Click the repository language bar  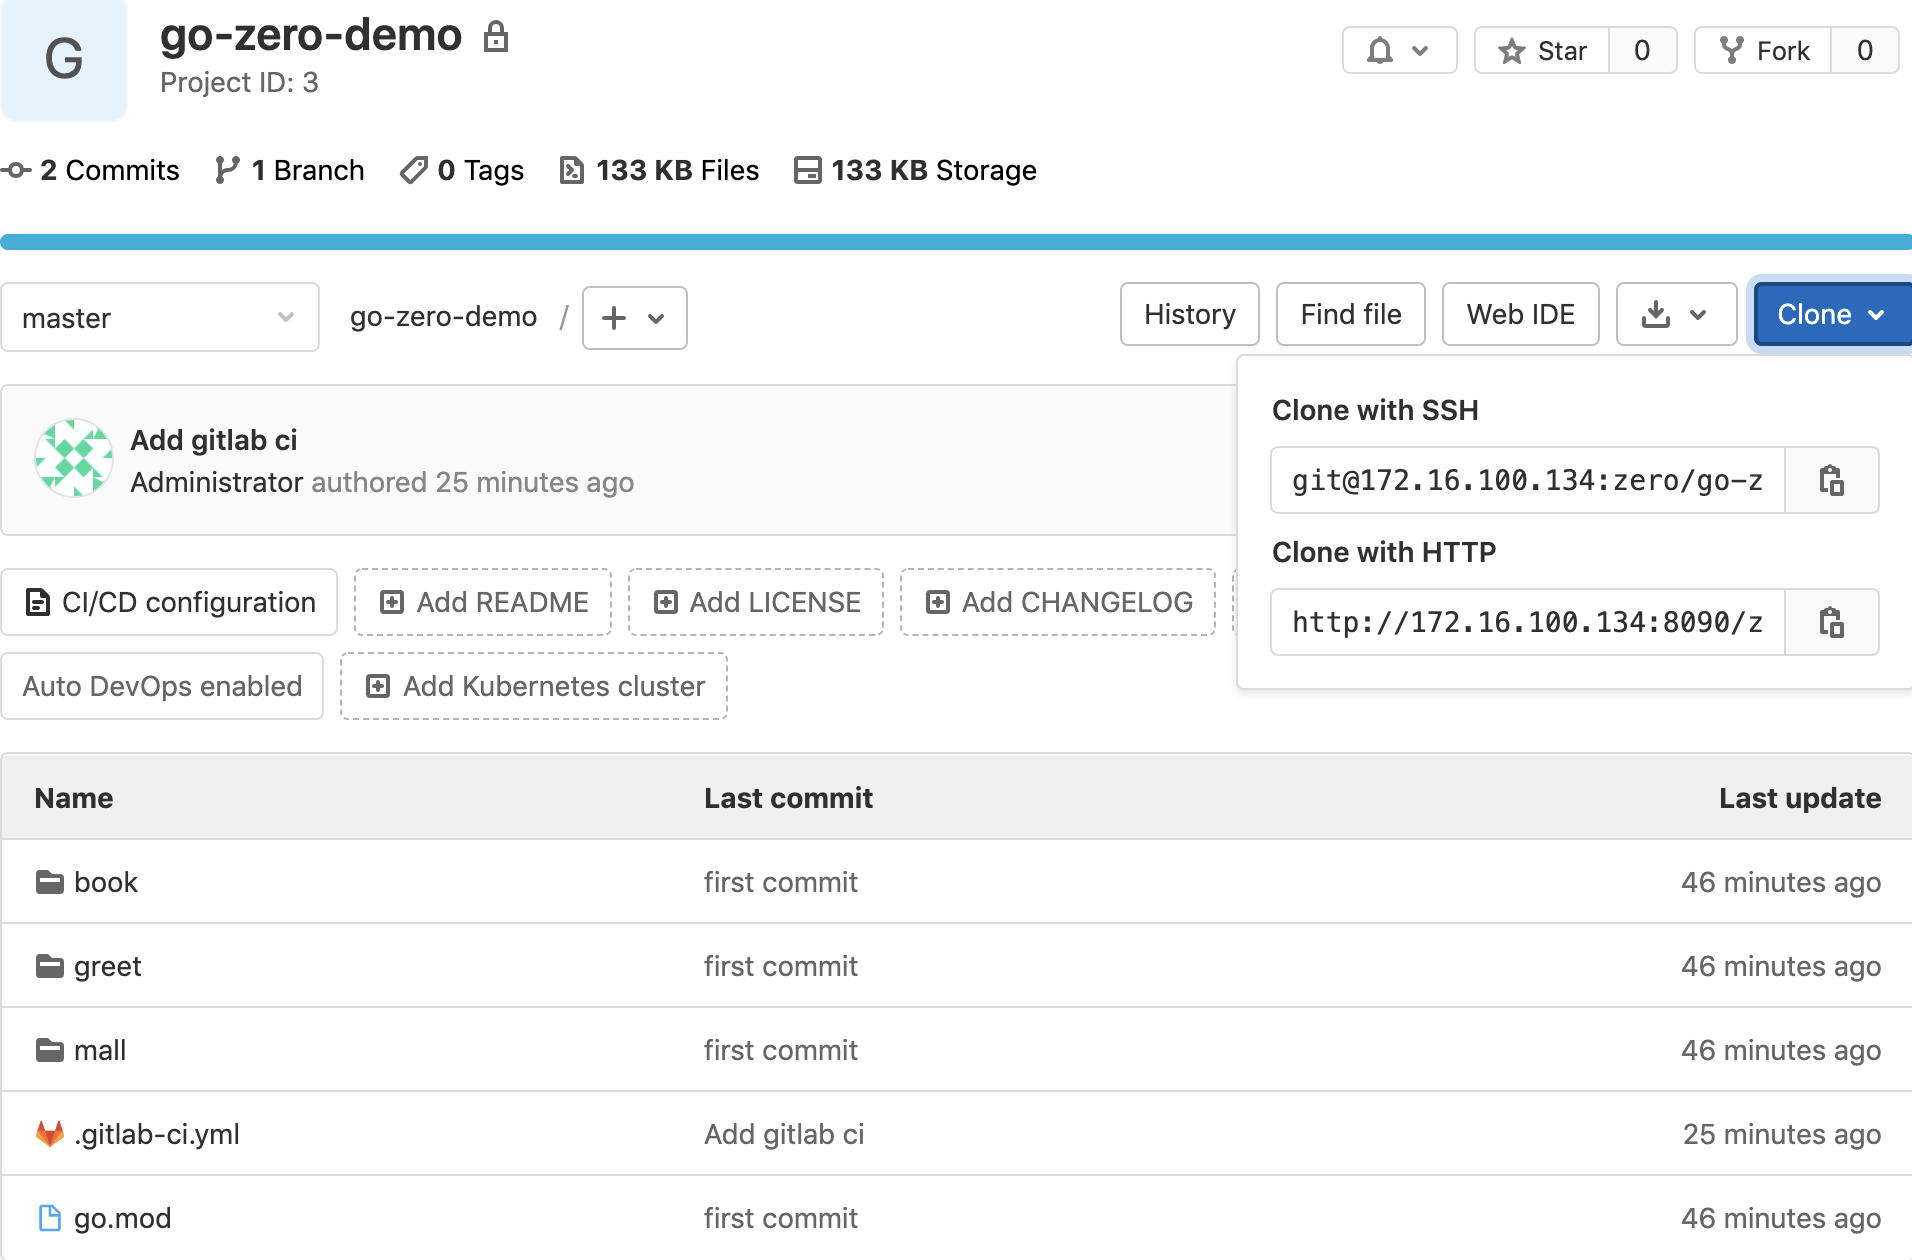click(956, 242)
